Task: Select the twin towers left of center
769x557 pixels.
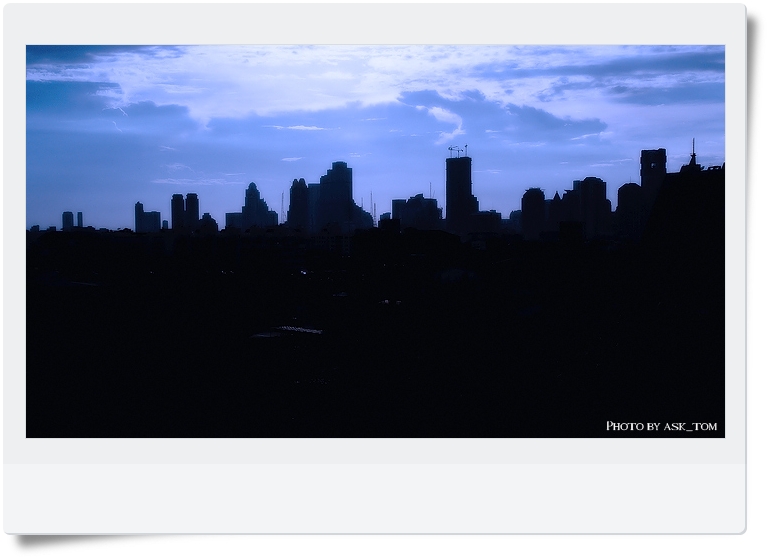Action: (x=184, y=212)
